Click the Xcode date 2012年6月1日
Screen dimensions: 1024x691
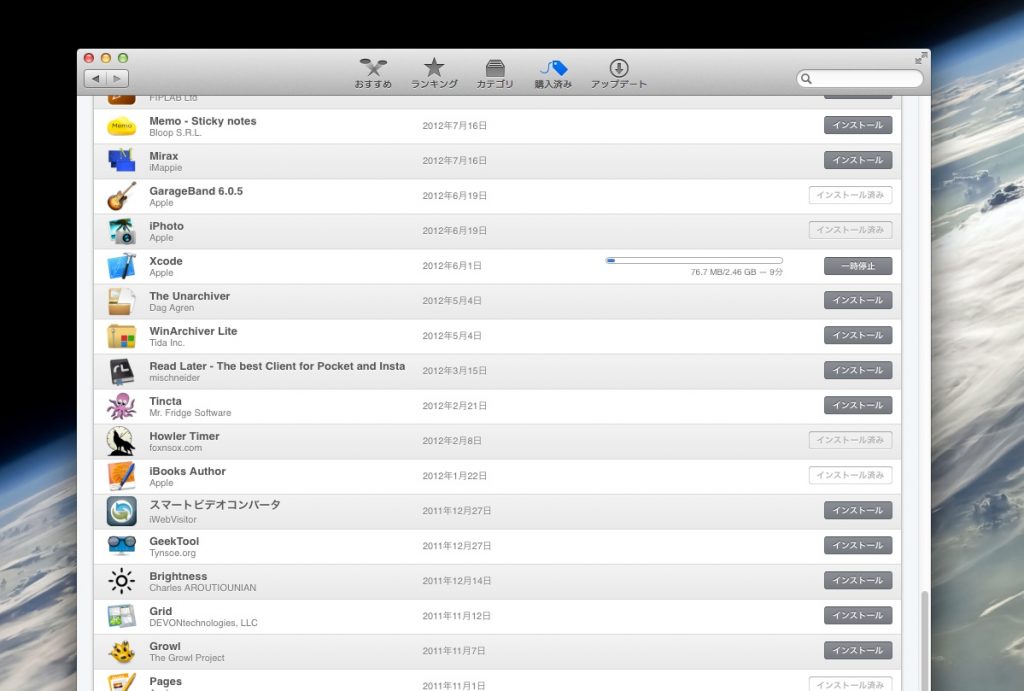pyautogui.click(x=452, y=266)
